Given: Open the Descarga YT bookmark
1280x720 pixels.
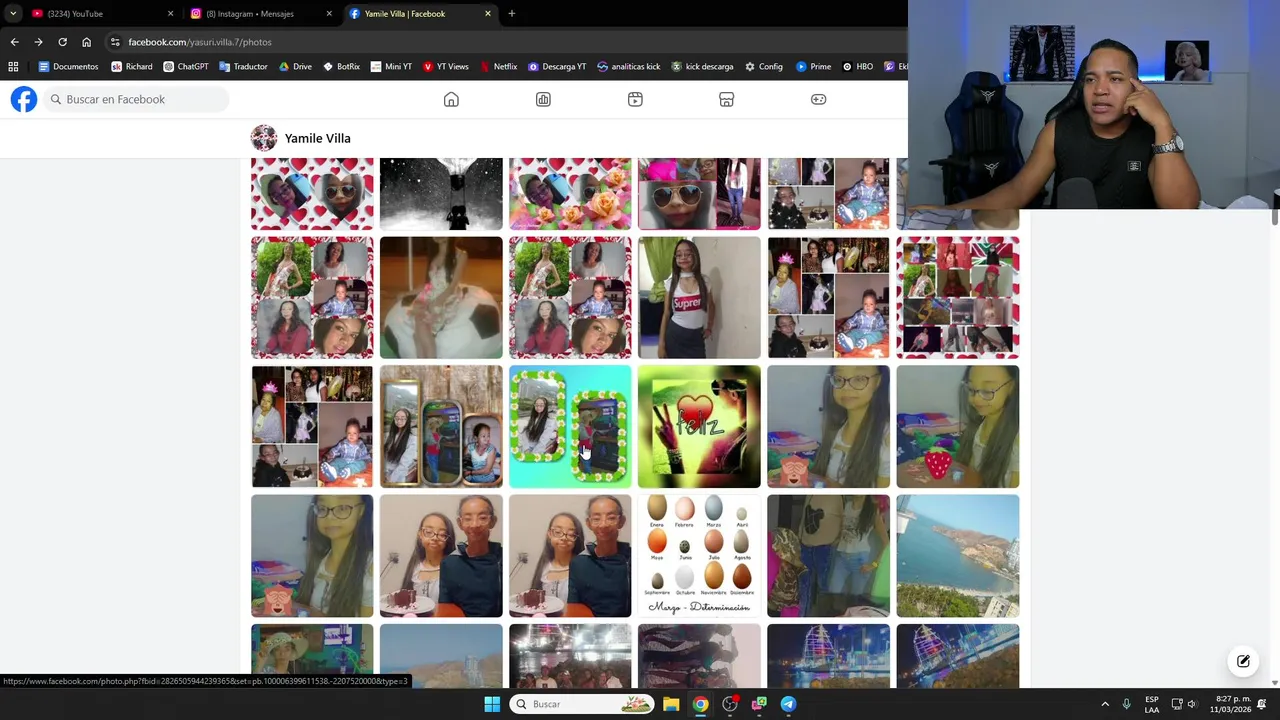Looking at the screenshot, I should click(x=557, y=67).
